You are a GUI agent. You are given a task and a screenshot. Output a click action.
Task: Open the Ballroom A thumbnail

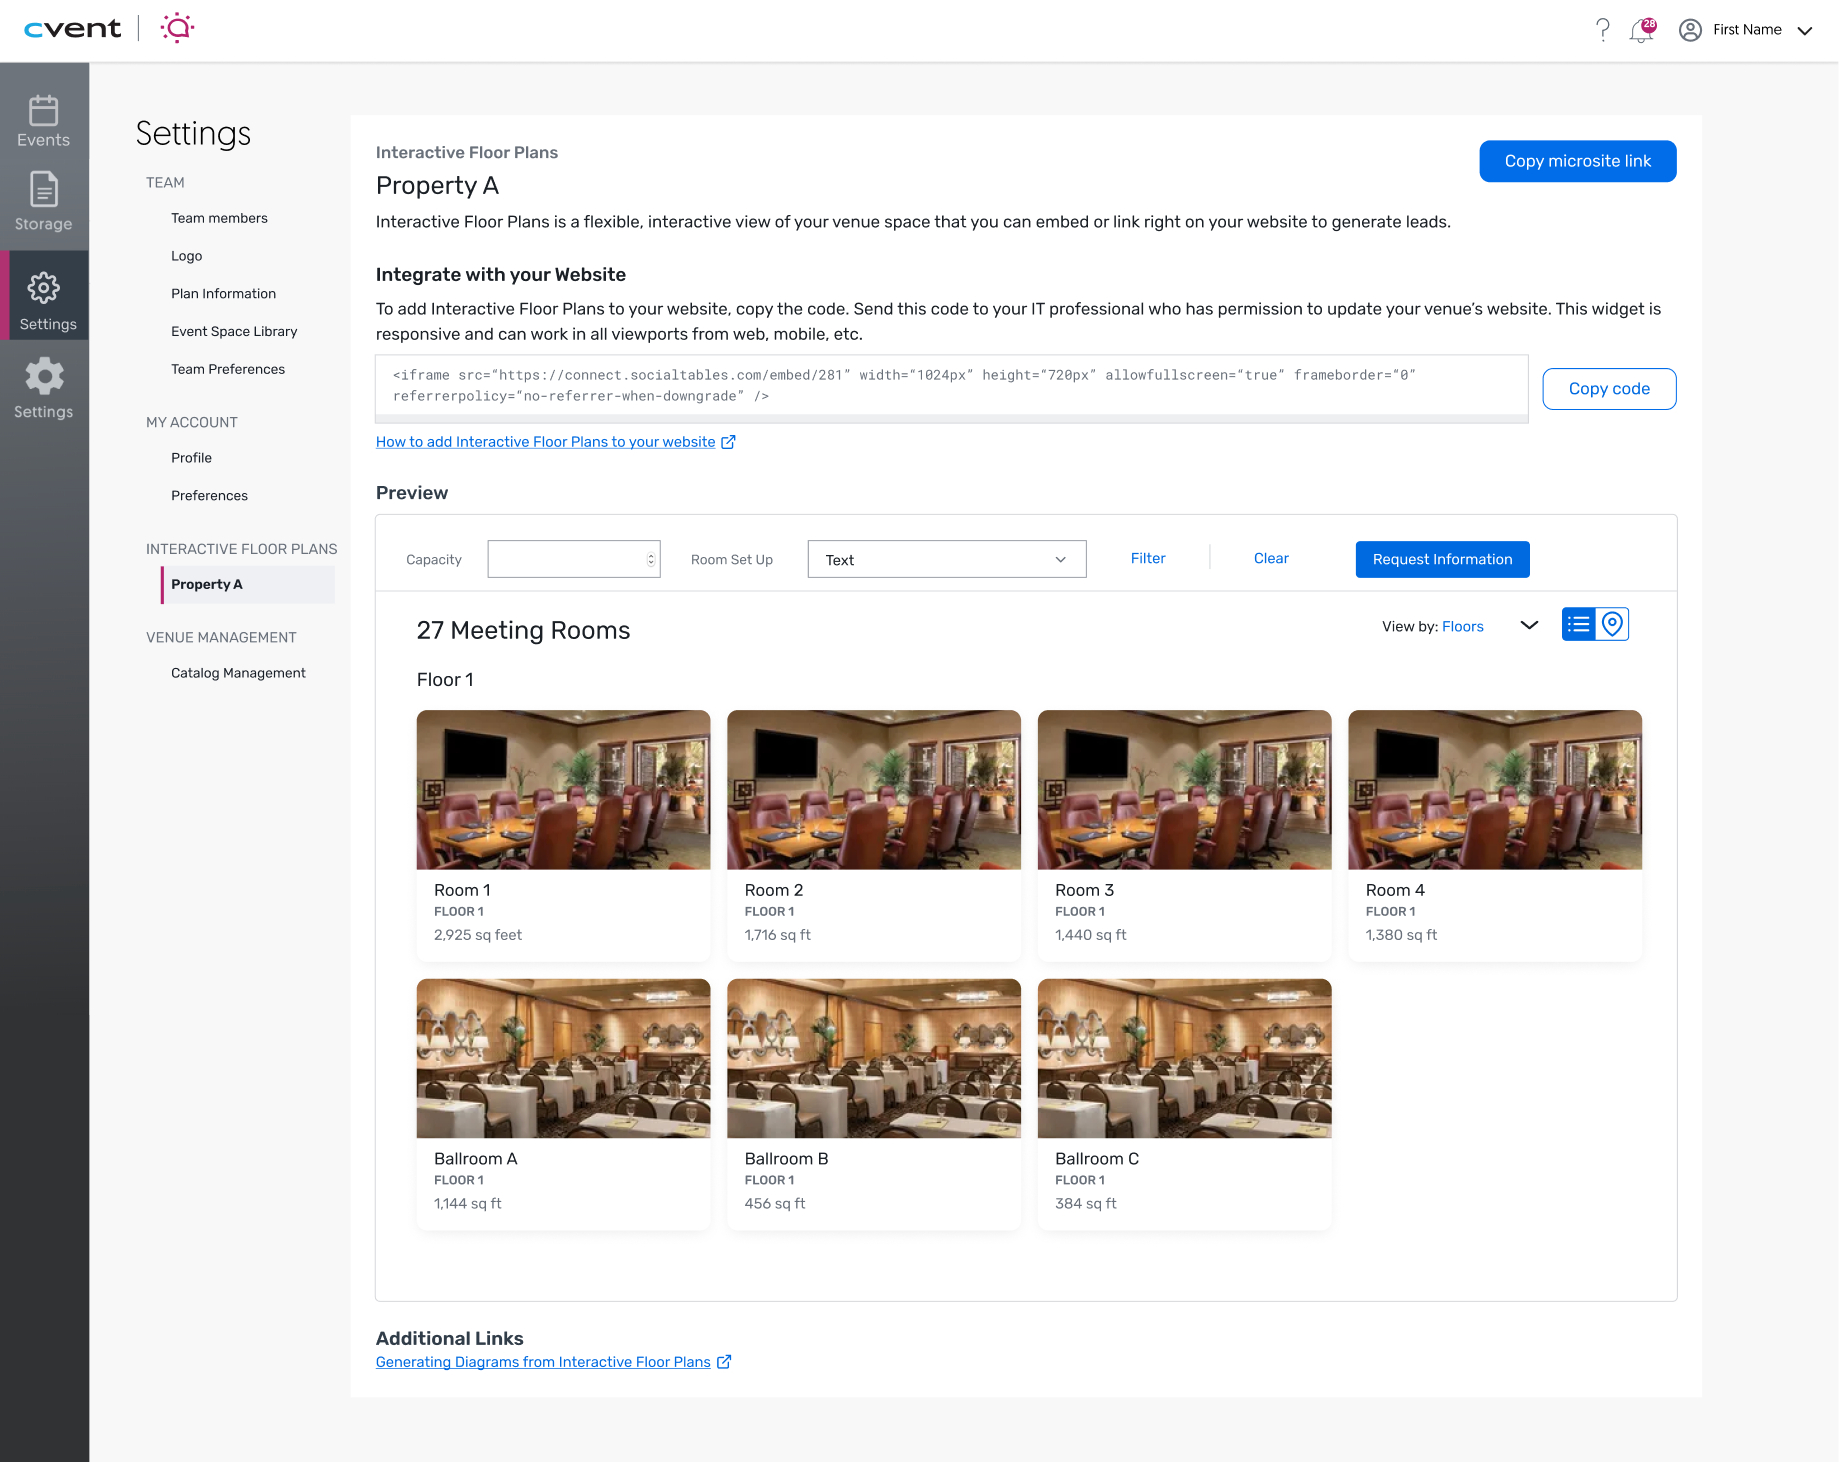564,1058
